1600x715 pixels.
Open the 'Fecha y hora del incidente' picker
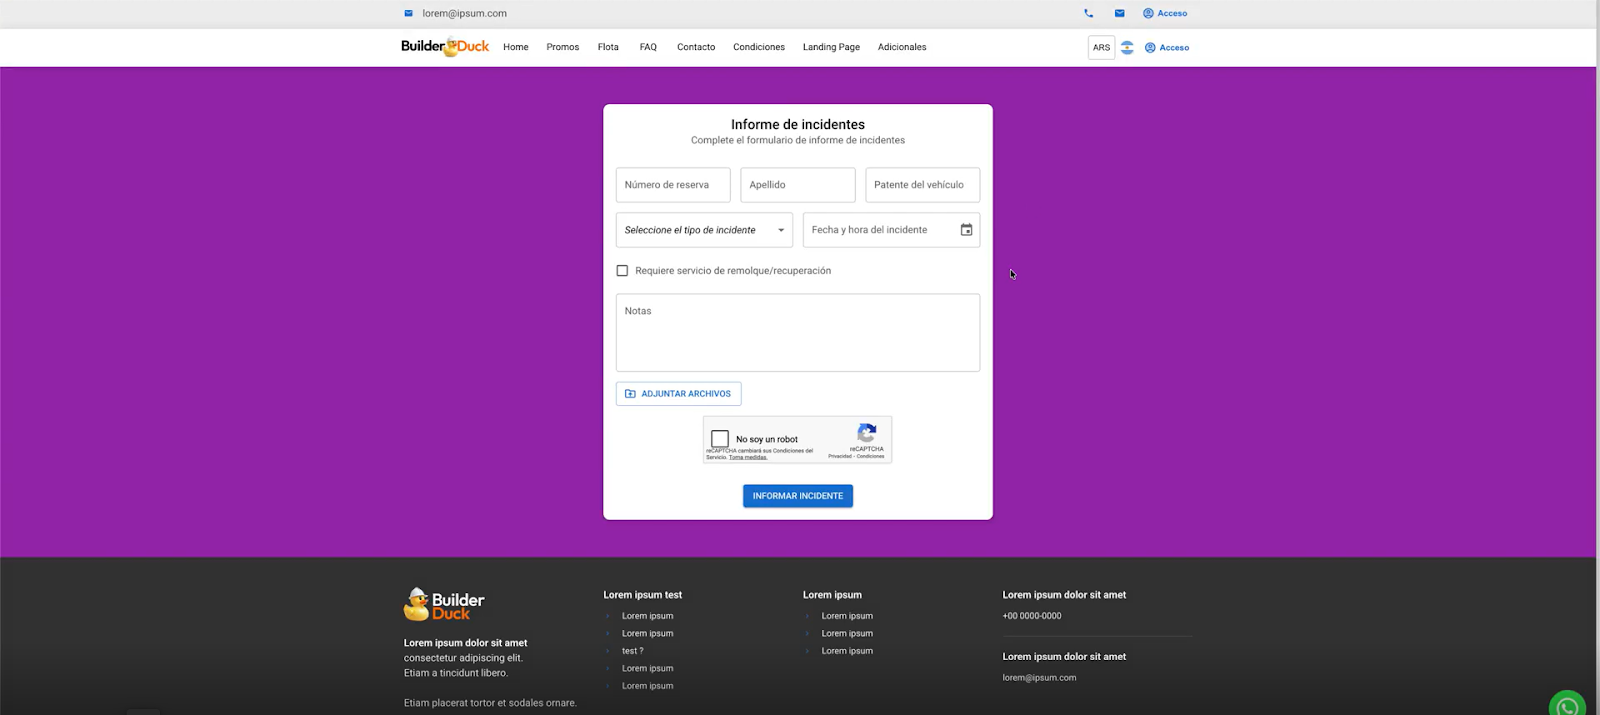coord(880,230)
